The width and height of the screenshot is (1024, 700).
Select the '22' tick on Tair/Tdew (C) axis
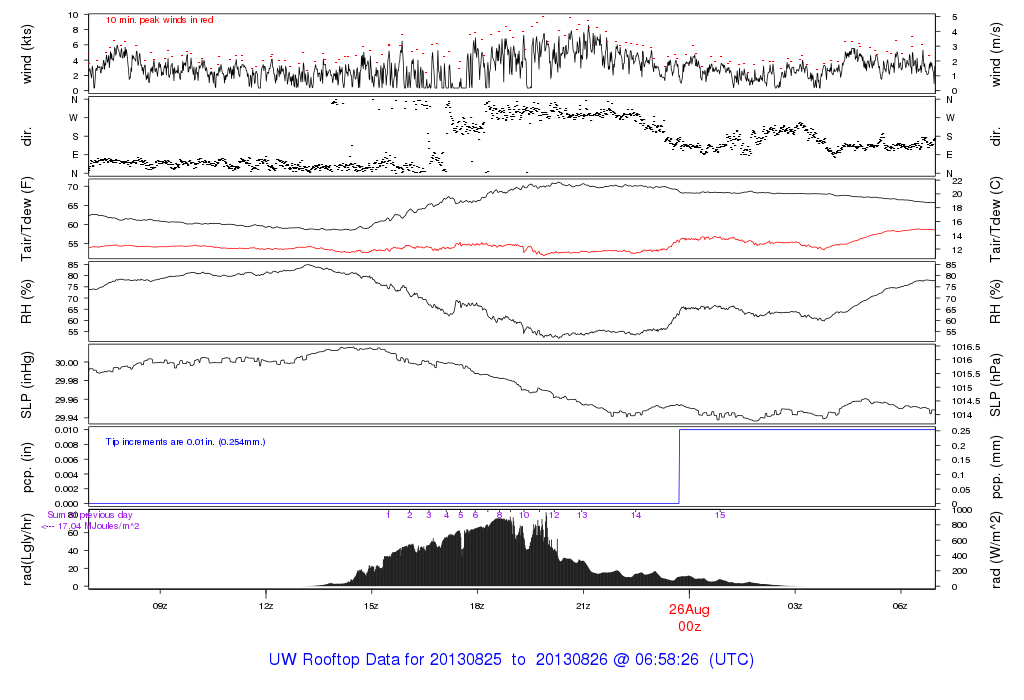[x=957, y=181]
